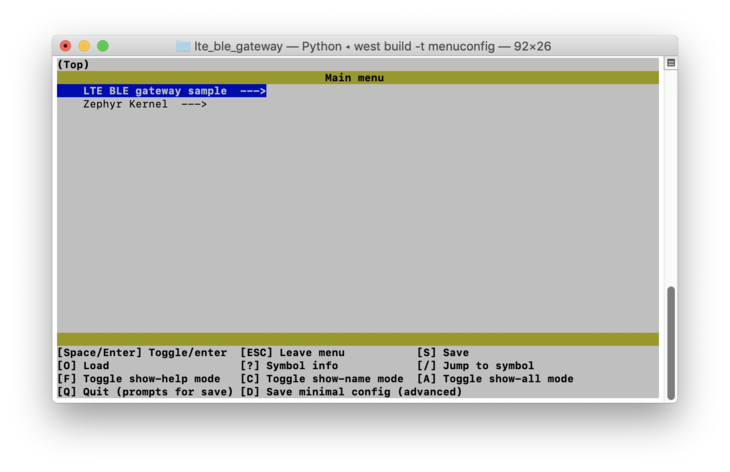Click the folder icon in the title bar
Image resolution: width=730 pixels, height=472 pixels.
click(x=183, y=46)
